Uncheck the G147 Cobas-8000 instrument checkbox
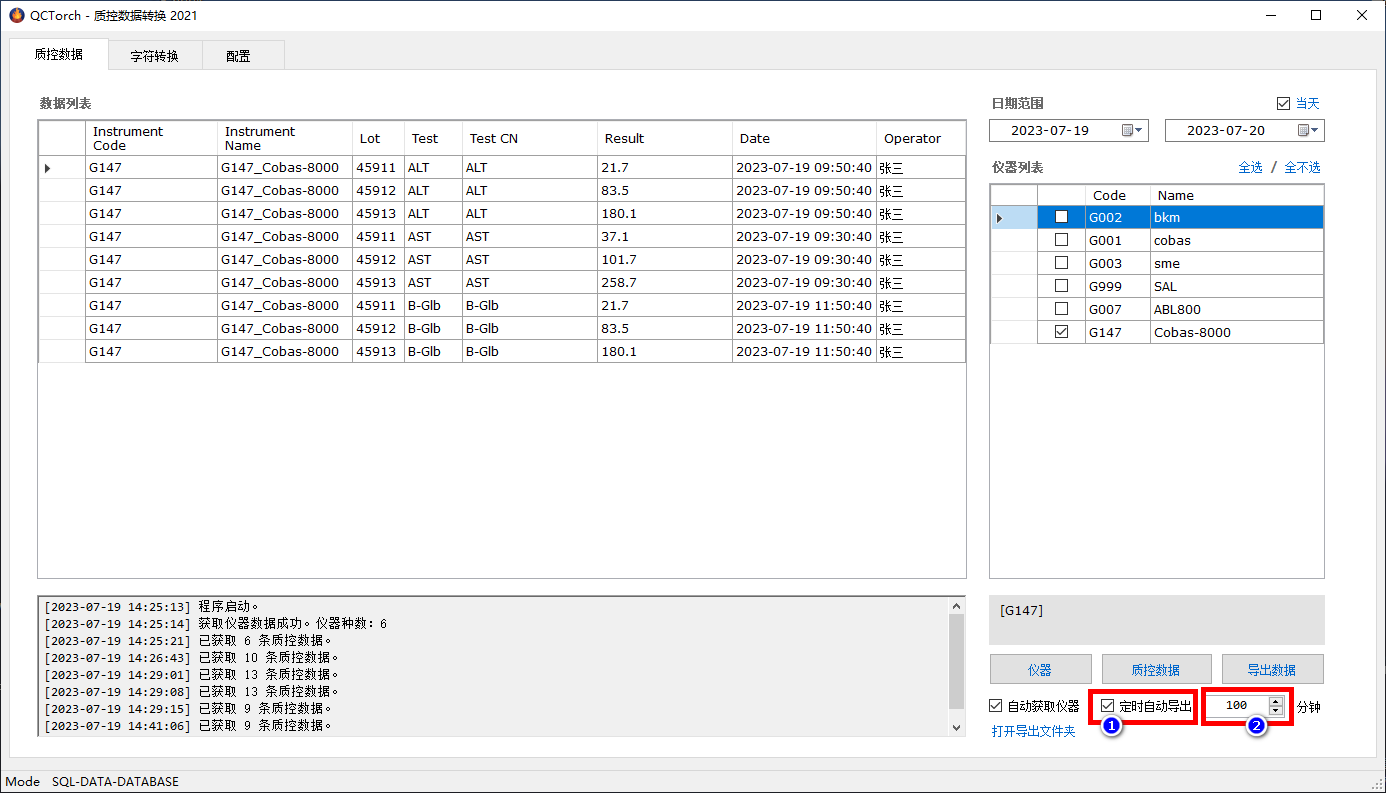Viewport: 1386px width, 793px height. (1062, 332)
